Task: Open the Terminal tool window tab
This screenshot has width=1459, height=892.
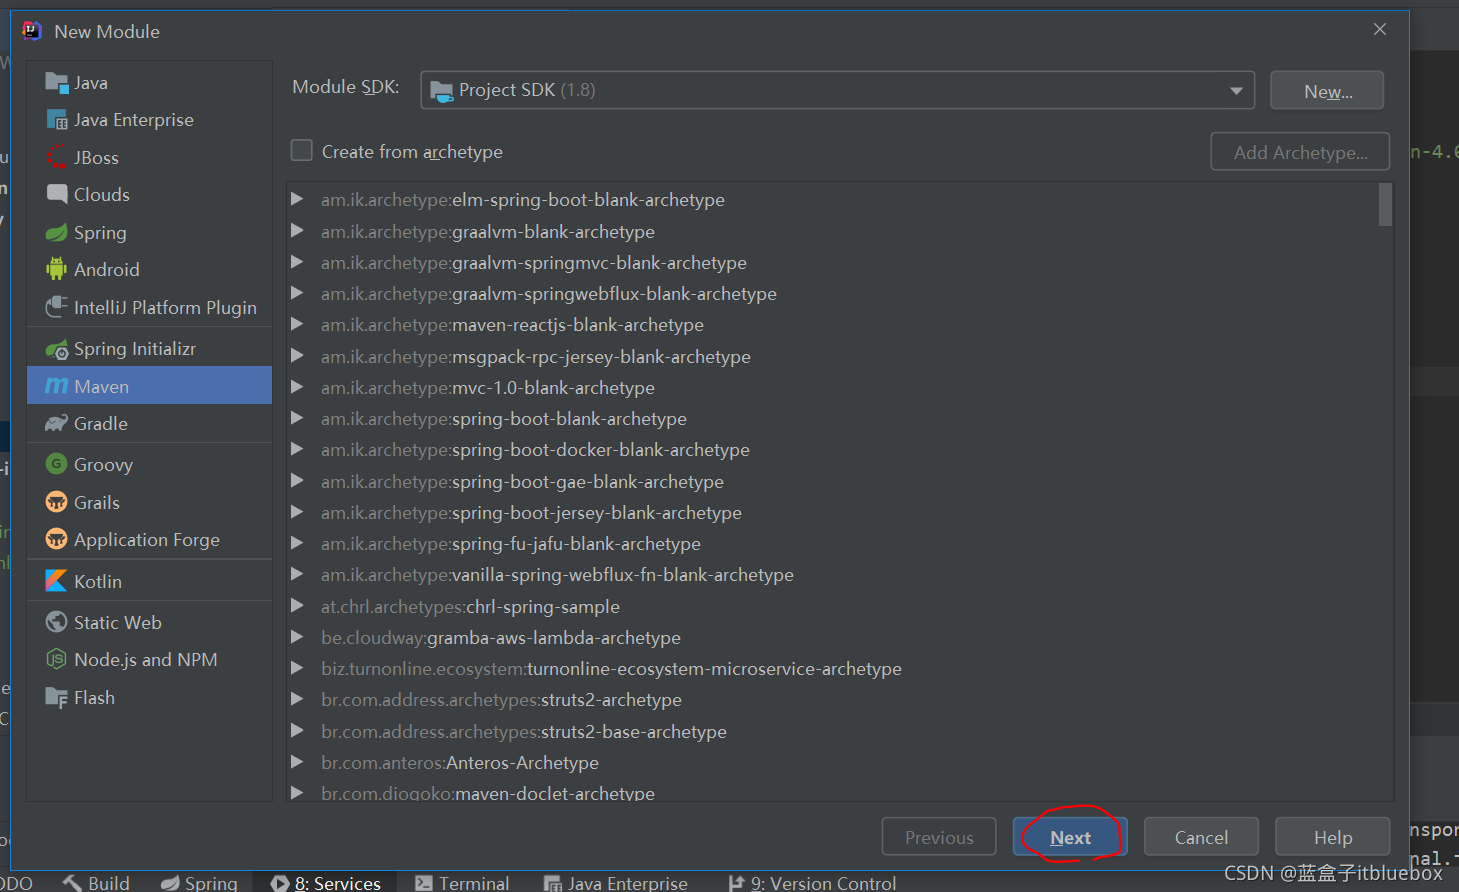Action: [462, 883]
